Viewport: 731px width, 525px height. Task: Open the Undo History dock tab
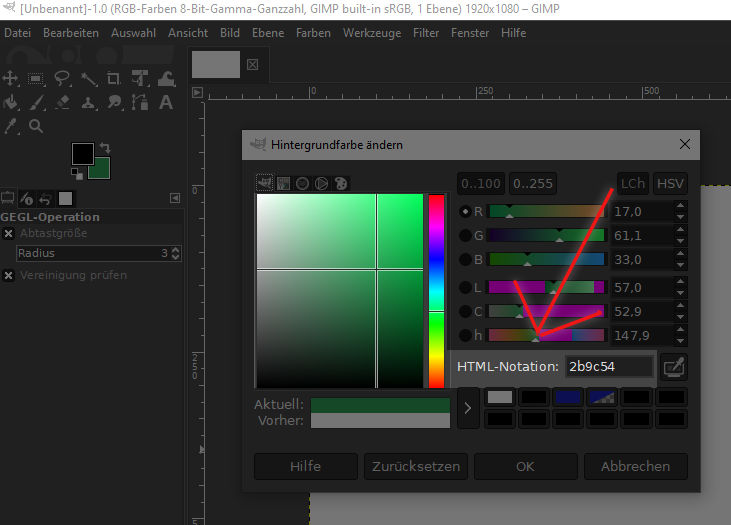coord(45,199)
